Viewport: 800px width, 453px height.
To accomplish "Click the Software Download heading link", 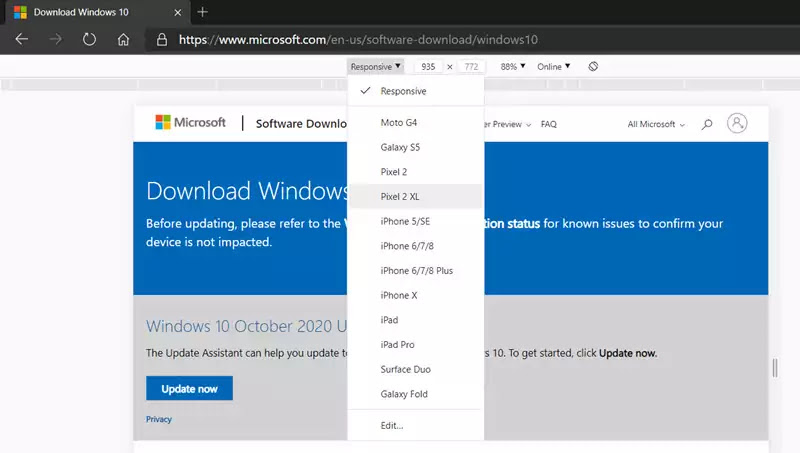I will 301,123.
